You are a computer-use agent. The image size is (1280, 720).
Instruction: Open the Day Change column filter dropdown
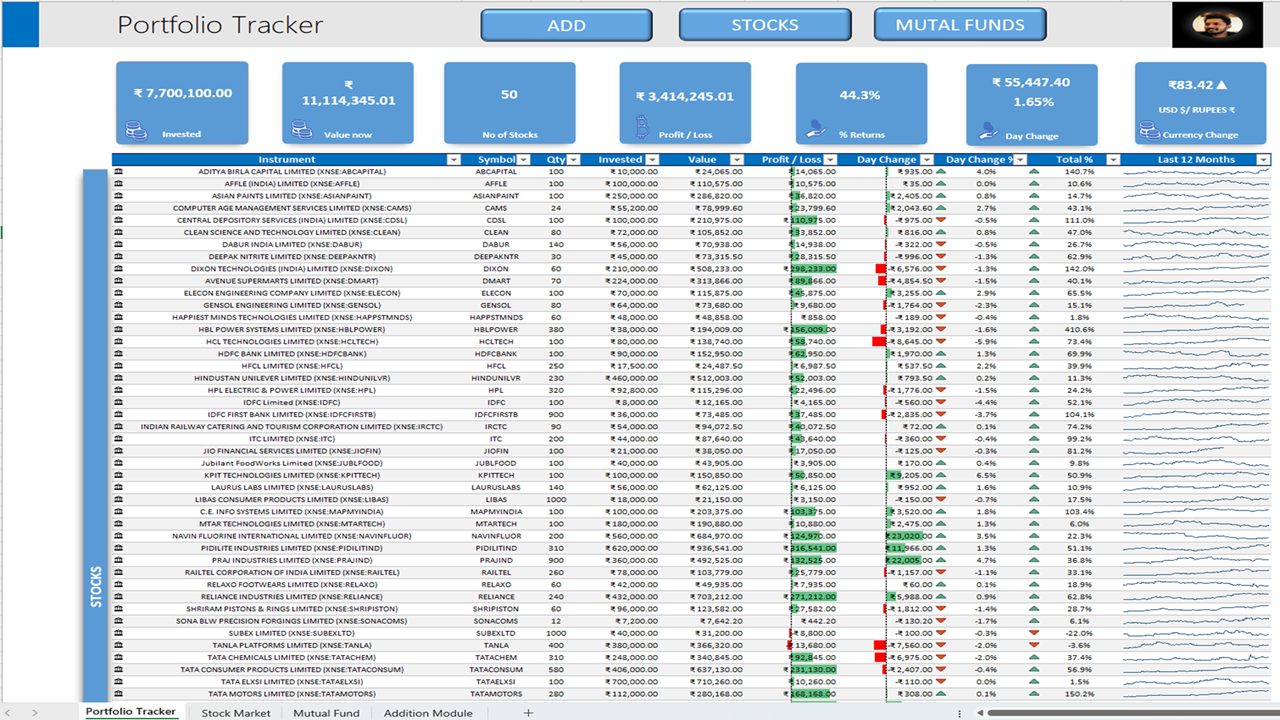pos(926,160)
